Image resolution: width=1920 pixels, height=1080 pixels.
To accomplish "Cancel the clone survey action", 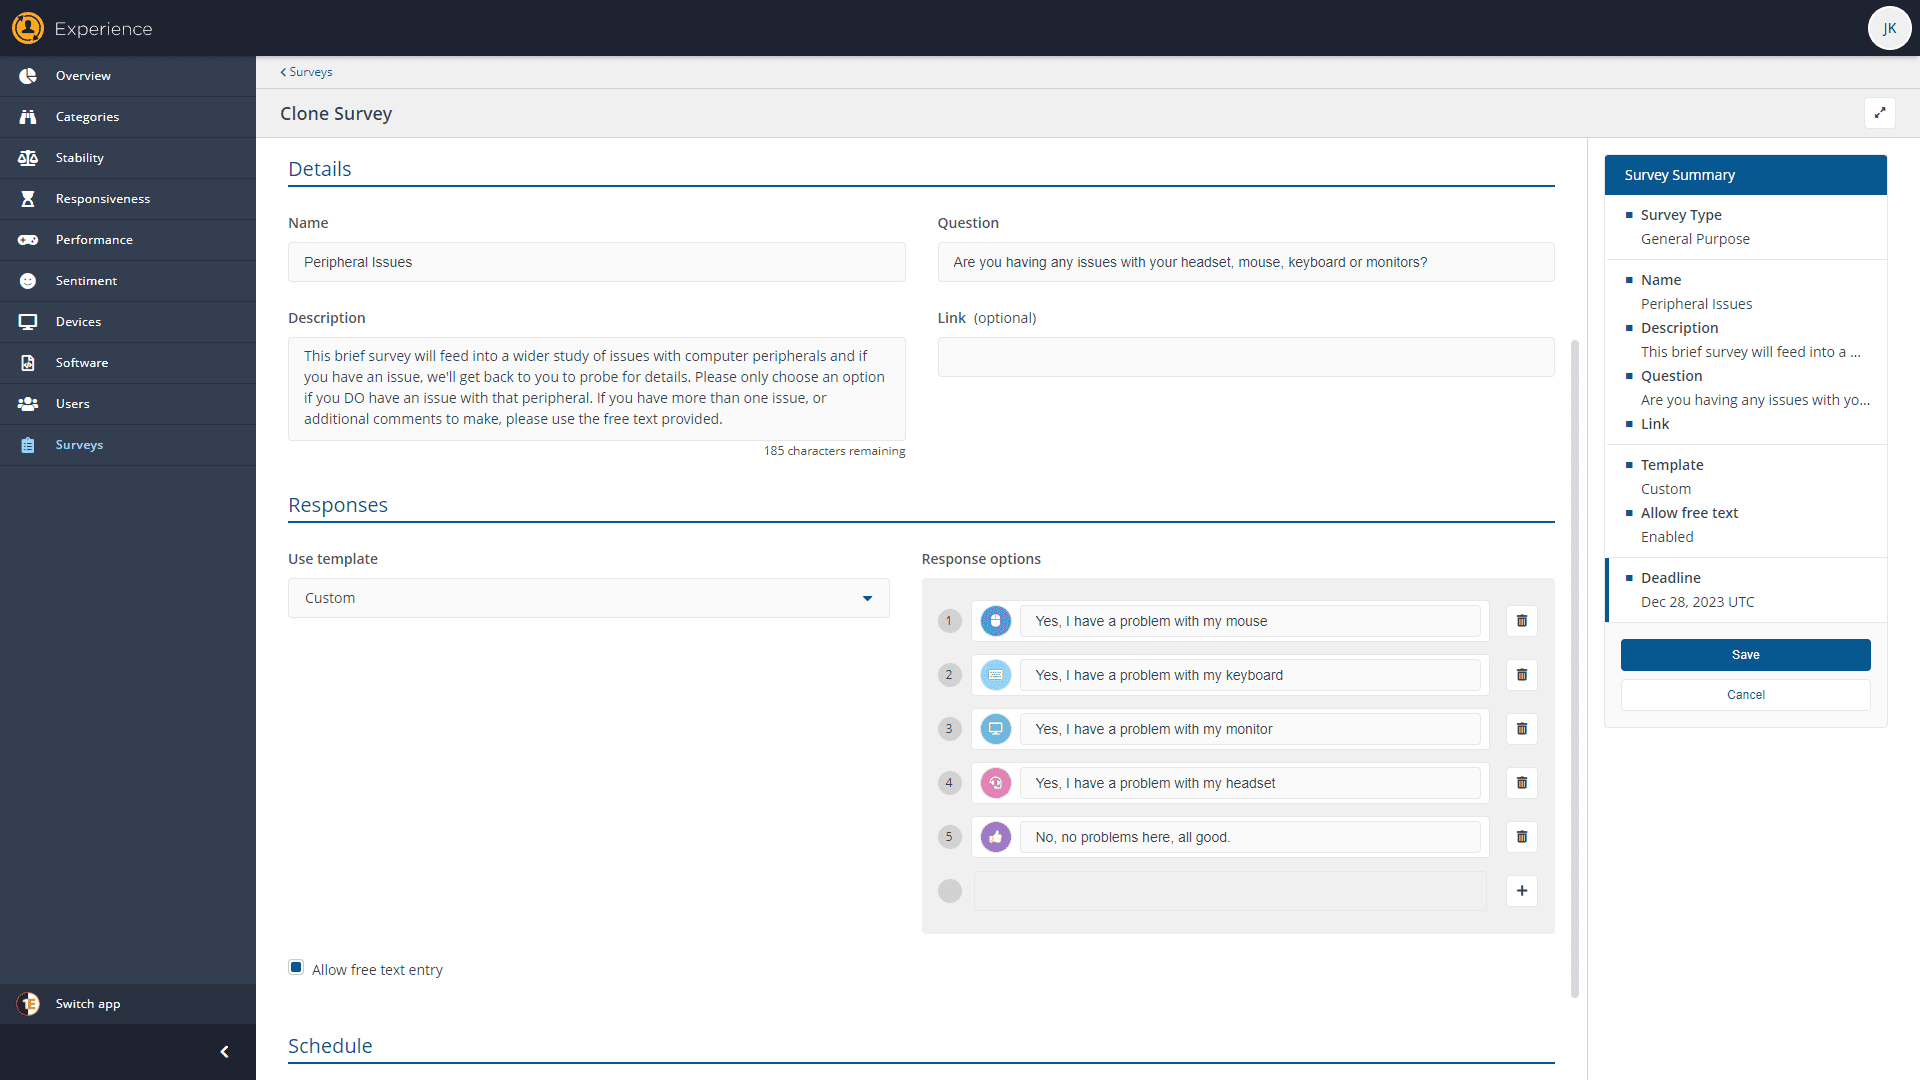I will (x=1746, y=695).
